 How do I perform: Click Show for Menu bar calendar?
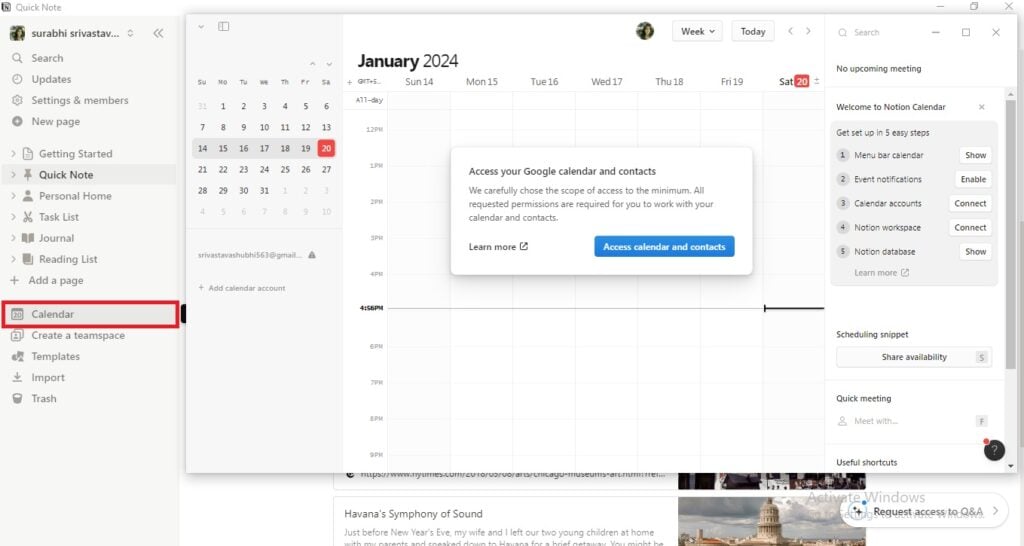[x=975, y=155]
